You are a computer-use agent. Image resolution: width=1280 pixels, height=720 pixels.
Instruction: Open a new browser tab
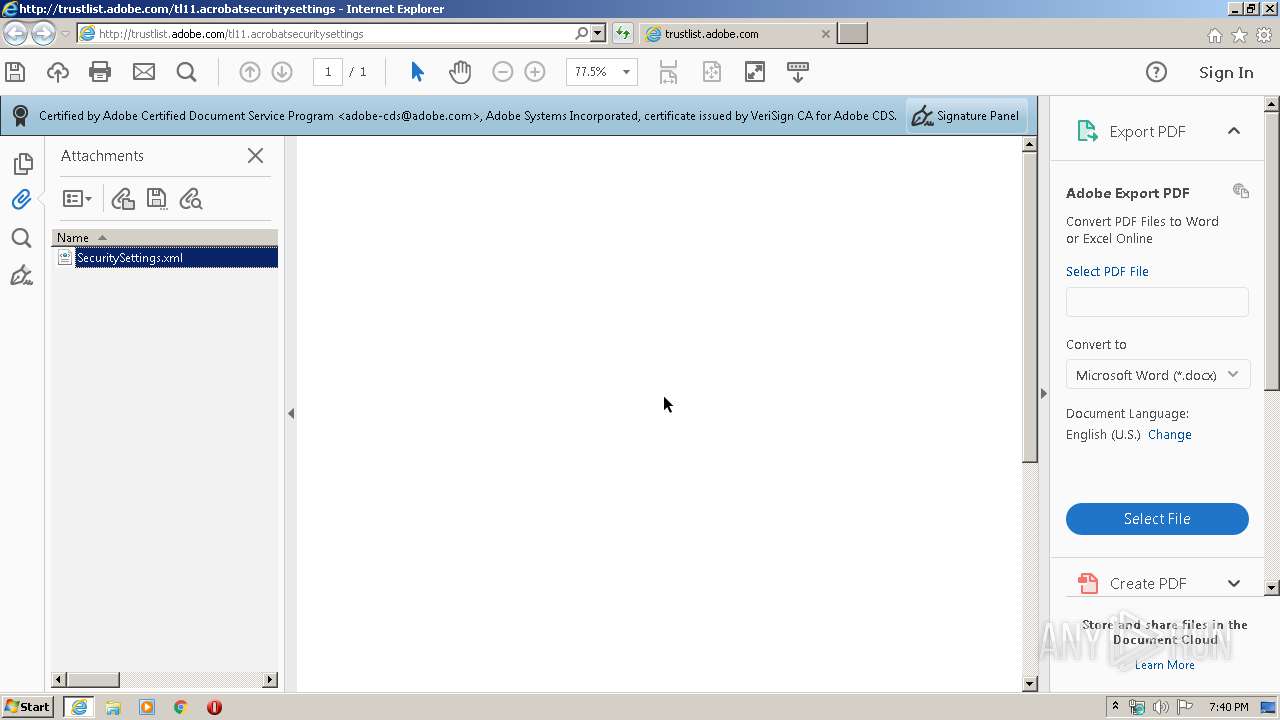[852, 34]
